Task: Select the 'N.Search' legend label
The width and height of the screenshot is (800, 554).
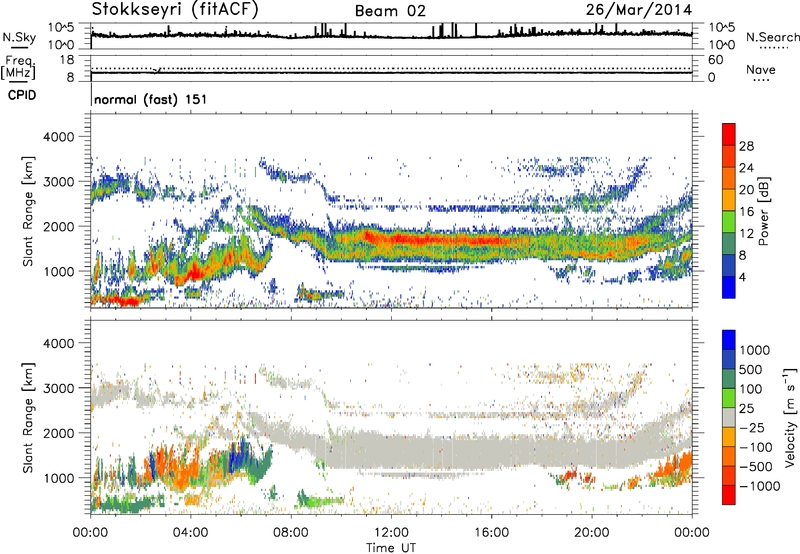Action: (772, 37)
